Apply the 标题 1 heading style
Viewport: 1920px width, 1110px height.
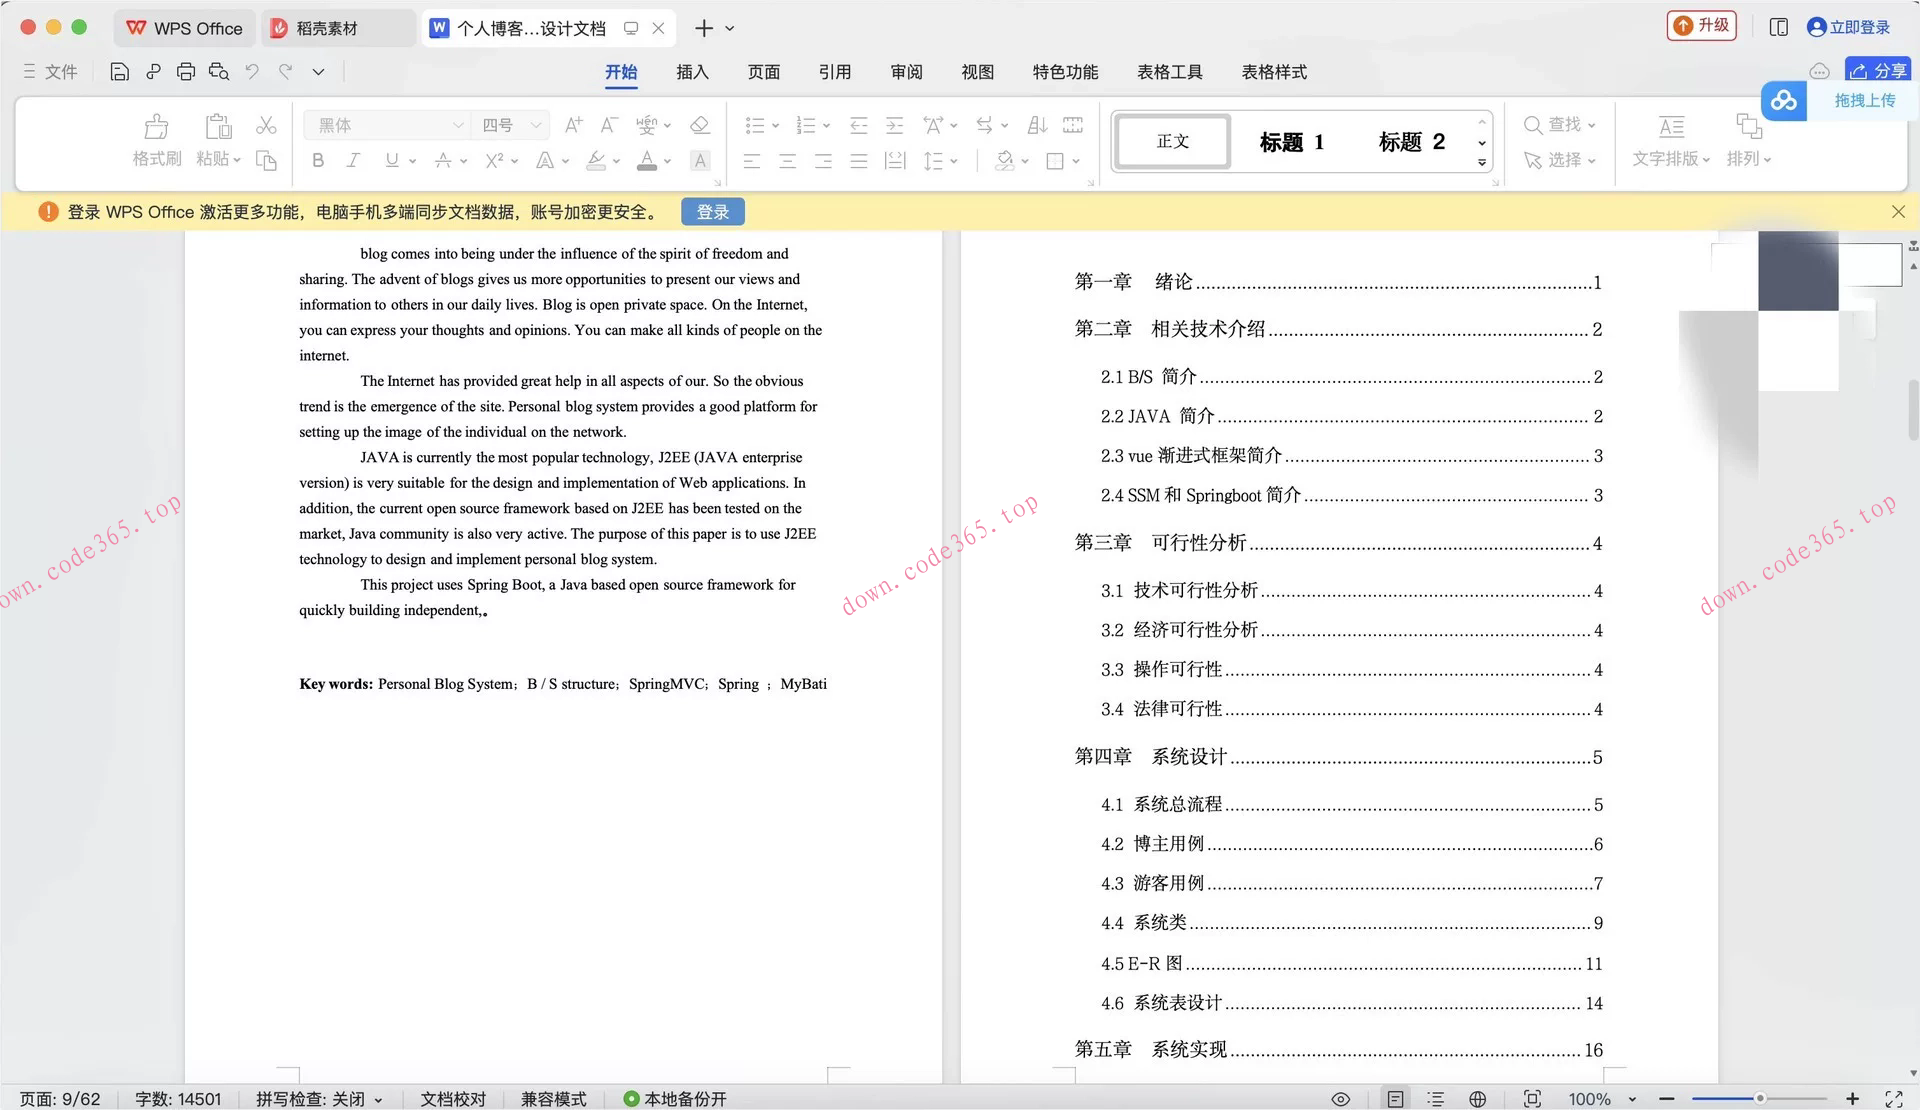point(1291,142)
